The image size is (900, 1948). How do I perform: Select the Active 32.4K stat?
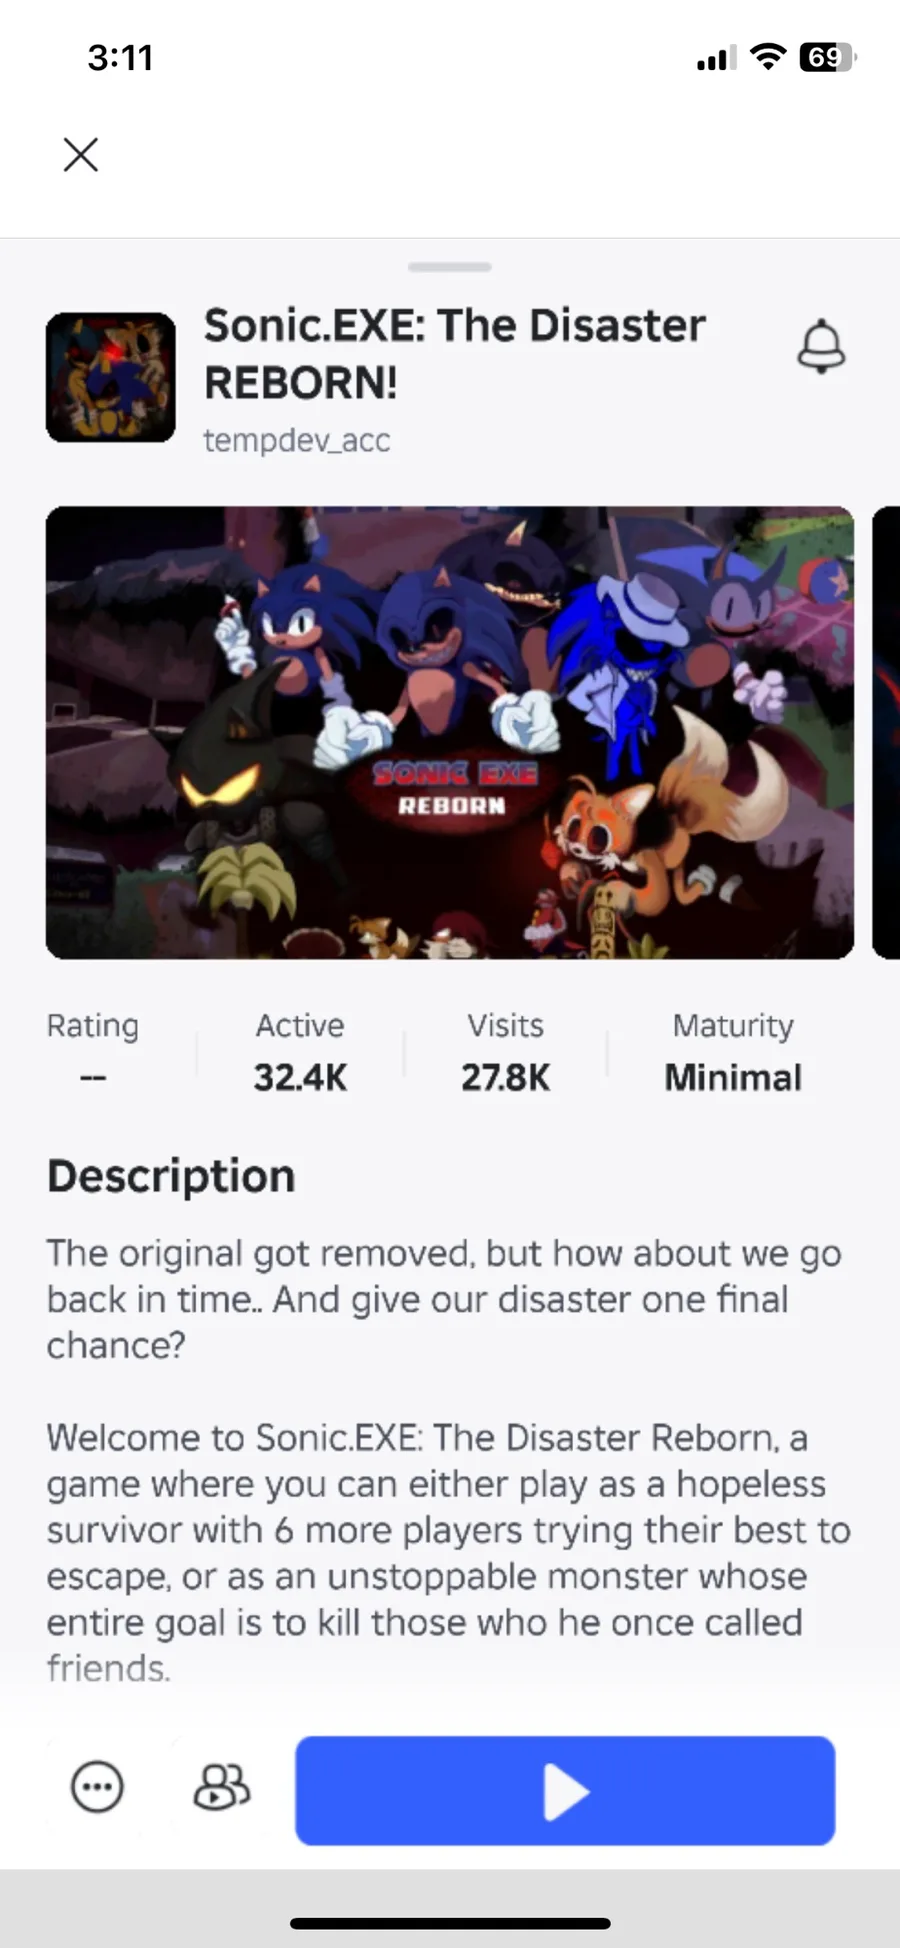(x=300, y=1051)
